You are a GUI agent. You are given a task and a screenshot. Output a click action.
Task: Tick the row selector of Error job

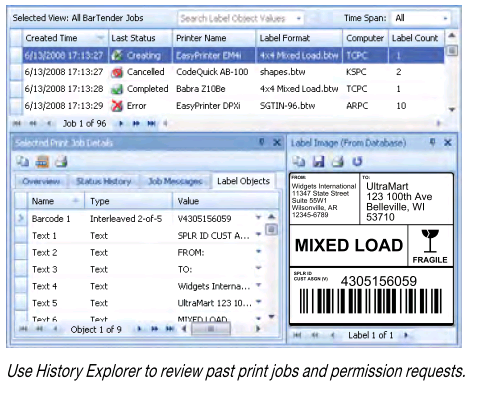pos(16,106)
